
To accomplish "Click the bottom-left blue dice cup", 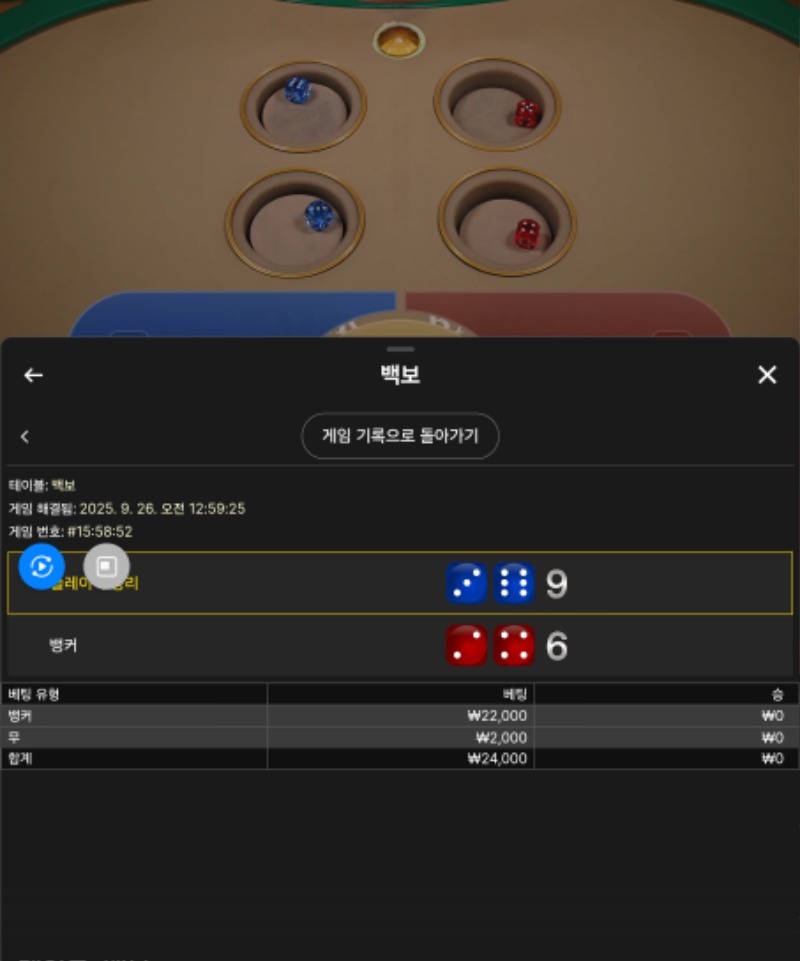I will coord(295,223).
